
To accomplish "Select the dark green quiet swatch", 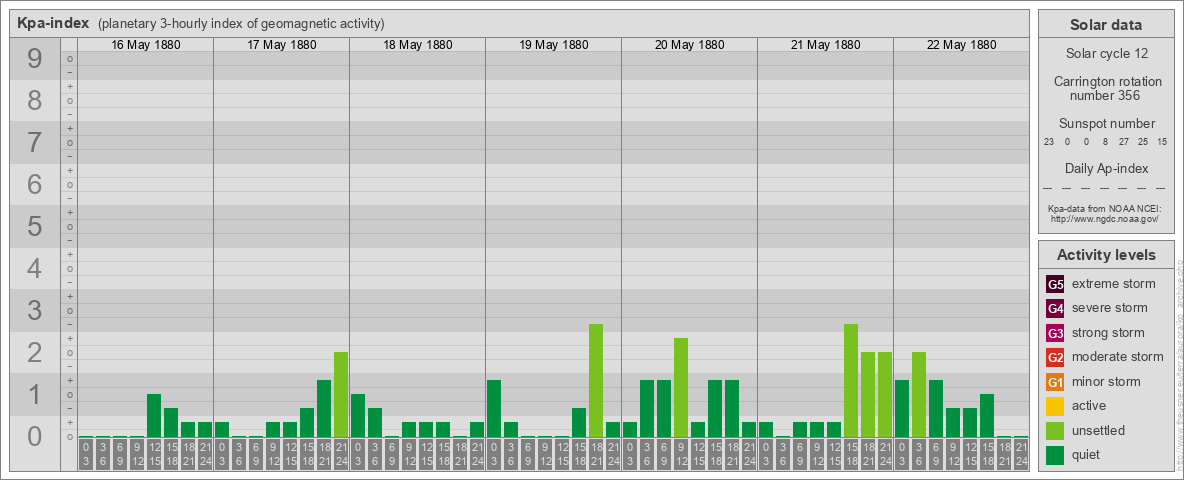I will 1055,454.
